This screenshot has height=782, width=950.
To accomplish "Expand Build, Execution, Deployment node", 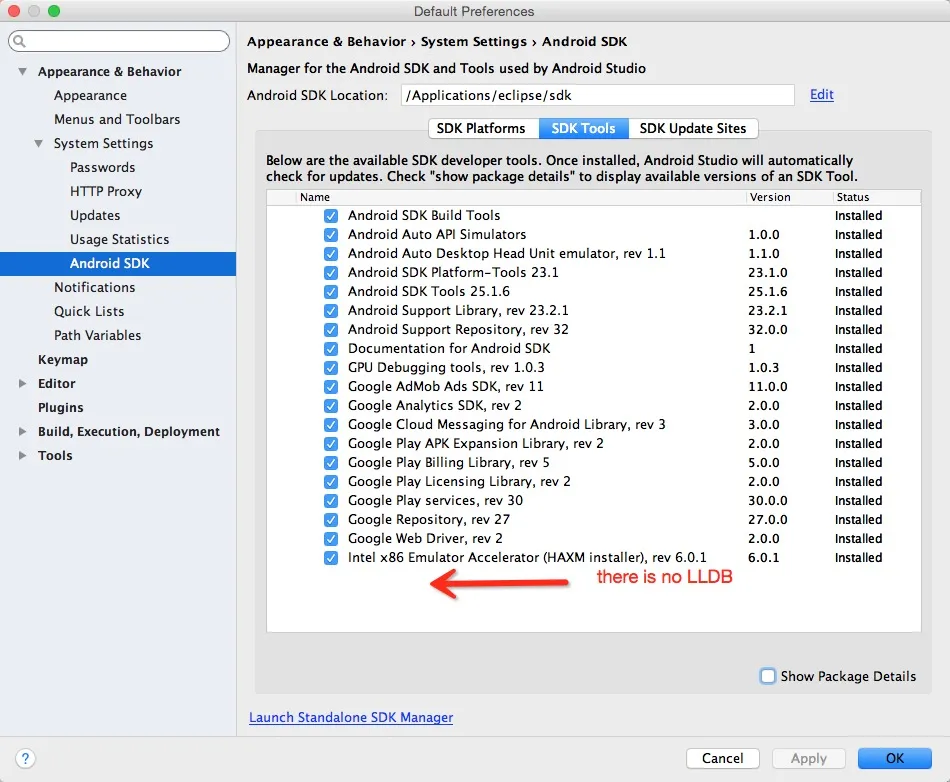I will coord(22,431).
